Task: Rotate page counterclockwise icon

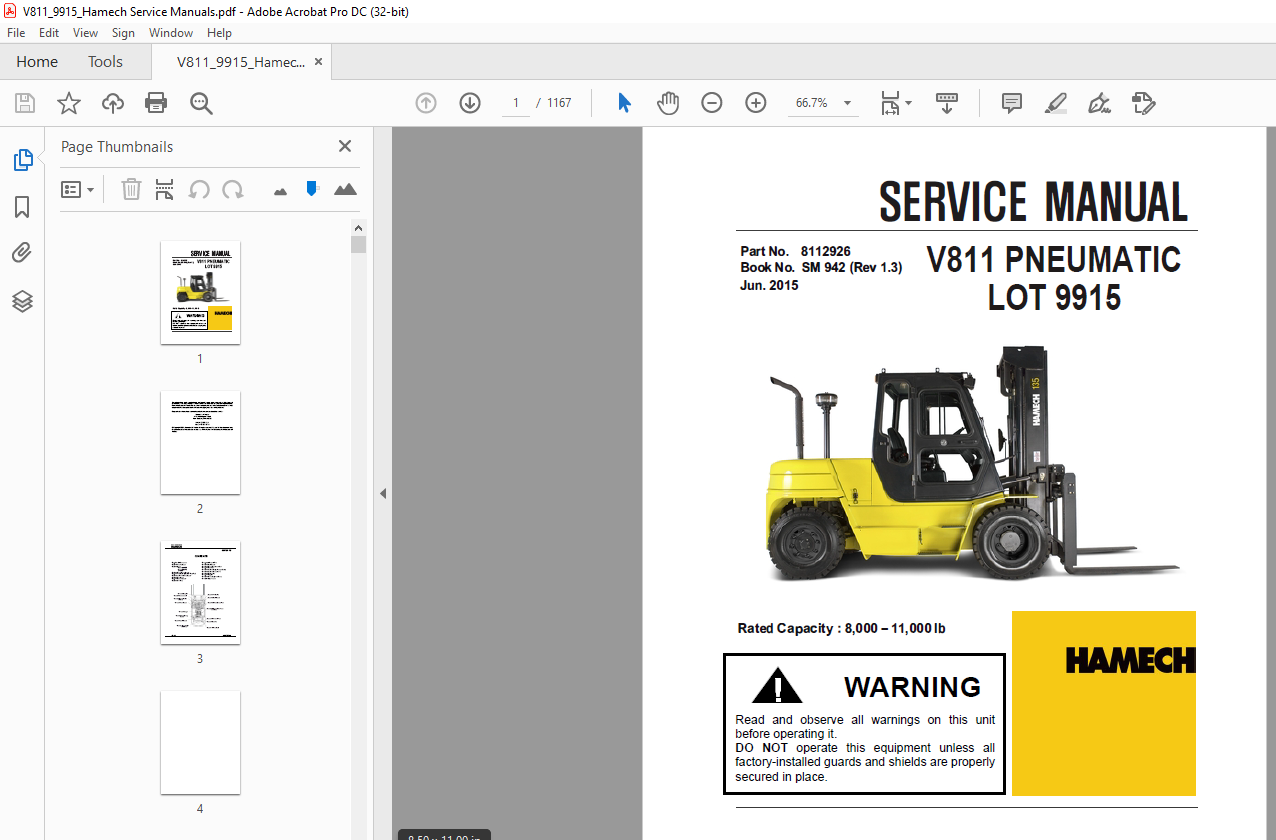Action: 199,189
